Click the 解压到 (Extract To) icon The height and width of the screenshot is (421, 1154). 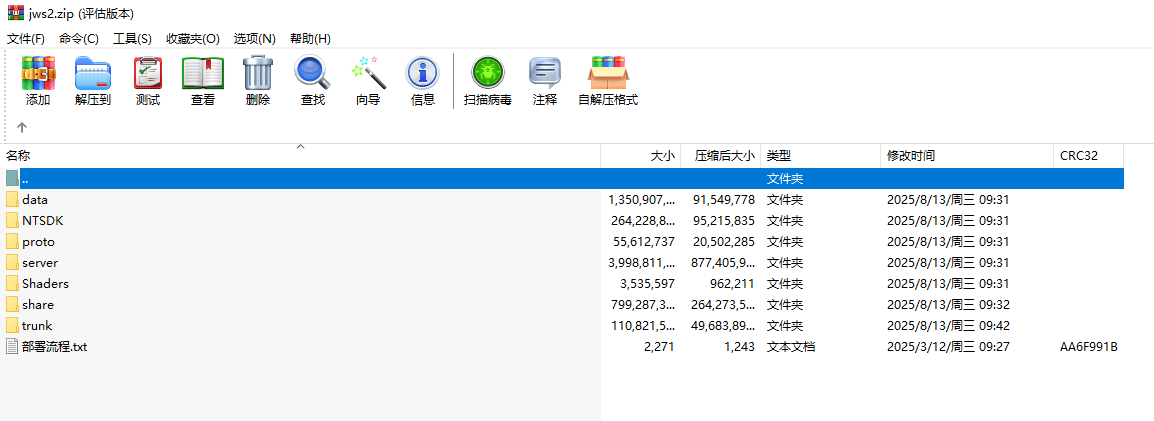click(x=93, y=80)
